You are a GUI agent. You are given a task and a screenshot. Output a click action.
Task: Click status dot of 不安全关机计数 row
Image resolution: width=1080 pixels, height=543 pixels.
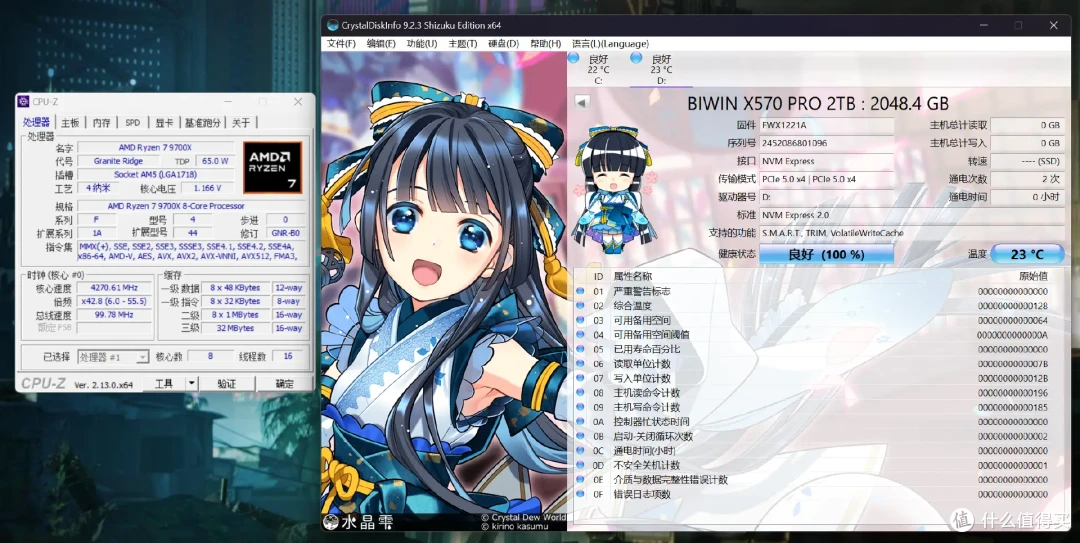(x=581, y=465)
